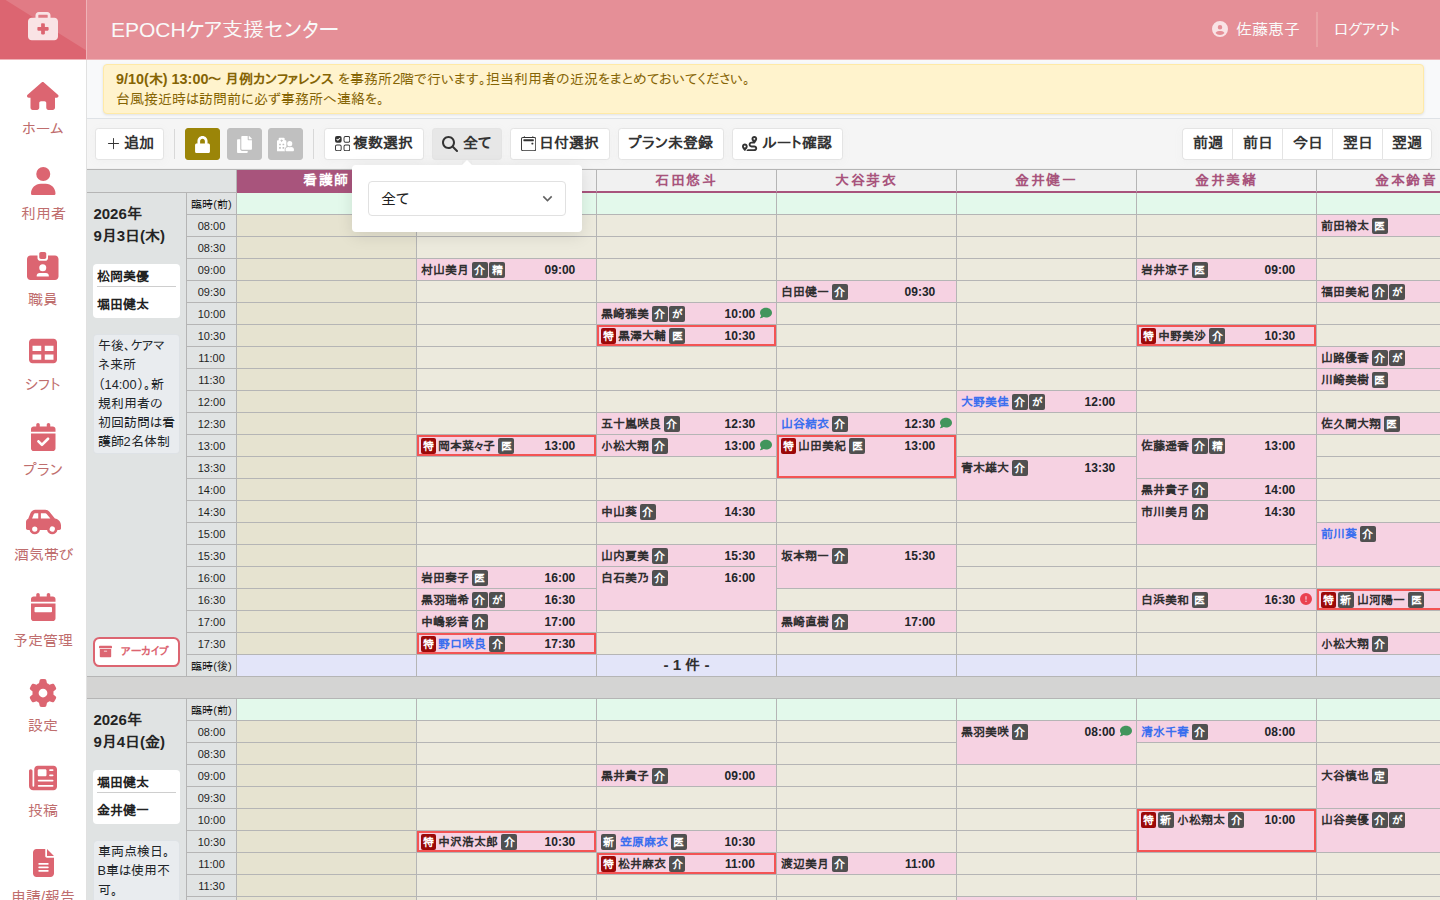Image resolution: width=1440 pixels, height=900 pixels.
Task: Click the プラン未登録 button
Action: pyautogui.click(x=670, y=144)
